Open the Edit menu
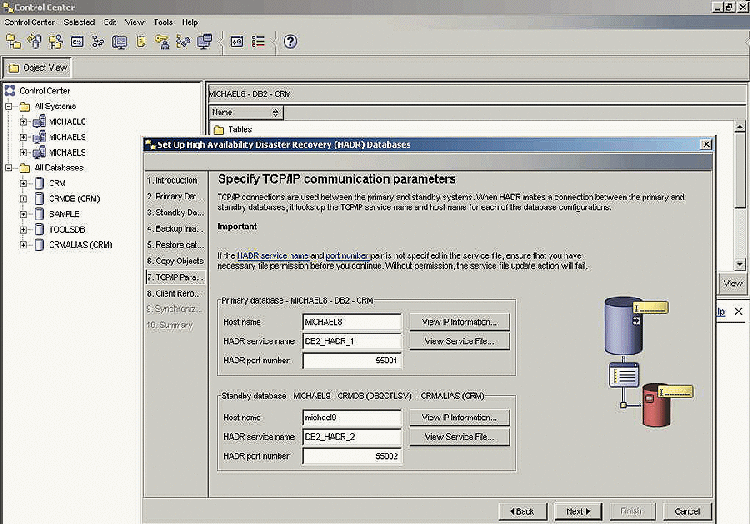 point(110,22)
